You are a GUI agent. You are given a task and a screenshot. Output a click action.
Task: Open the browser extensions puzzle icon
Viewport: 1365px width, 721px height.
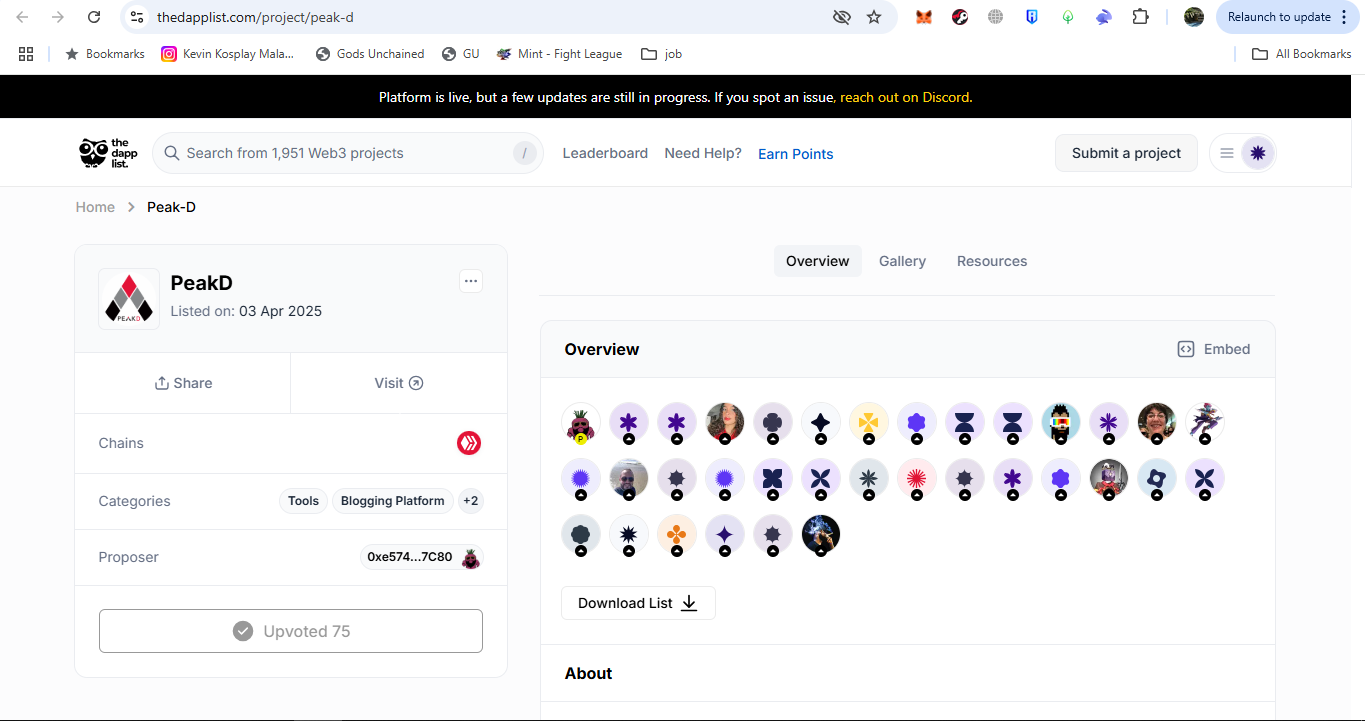tap(1140, 17)
